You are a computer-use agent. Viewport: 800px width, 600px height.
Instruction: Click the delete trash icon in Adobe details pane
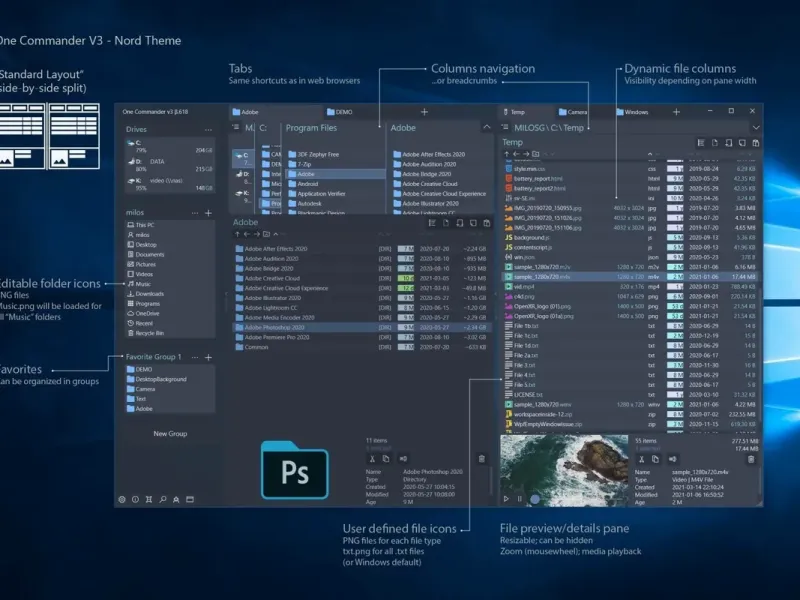pyautogui.click(x=482, y=459)
